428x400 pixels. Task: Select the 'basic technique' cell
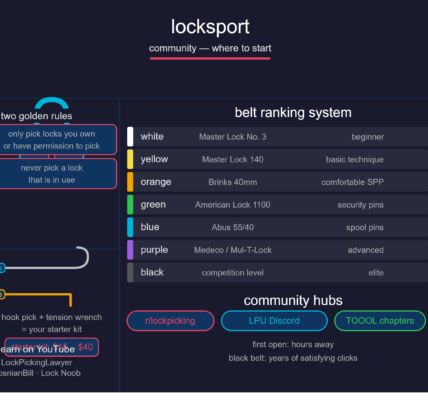click(355, 160)
